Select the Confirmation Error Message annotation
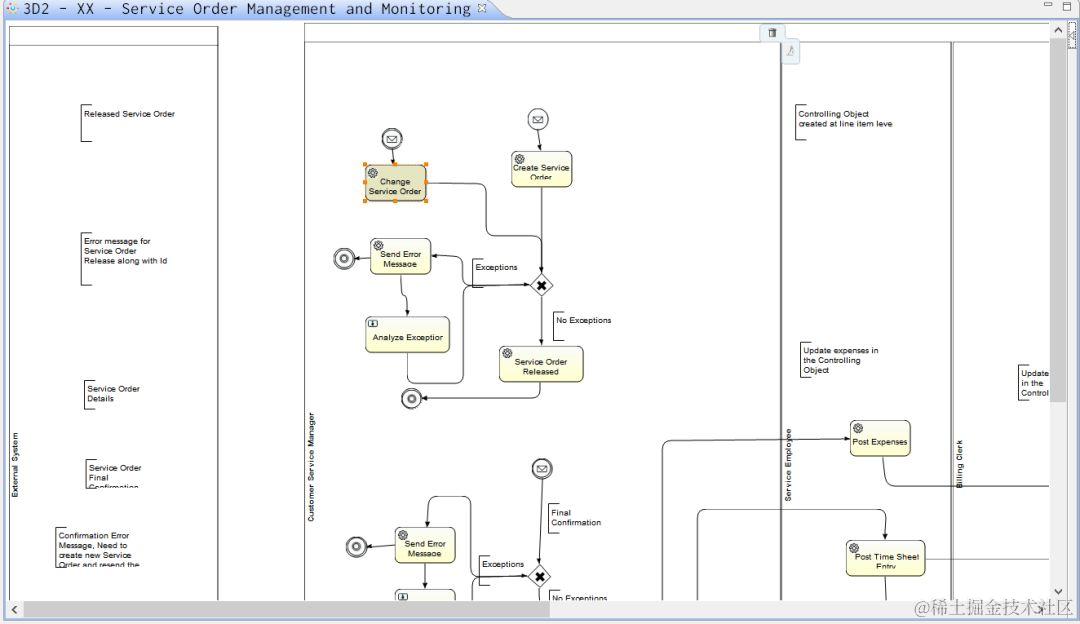 [x=98, y=548]
